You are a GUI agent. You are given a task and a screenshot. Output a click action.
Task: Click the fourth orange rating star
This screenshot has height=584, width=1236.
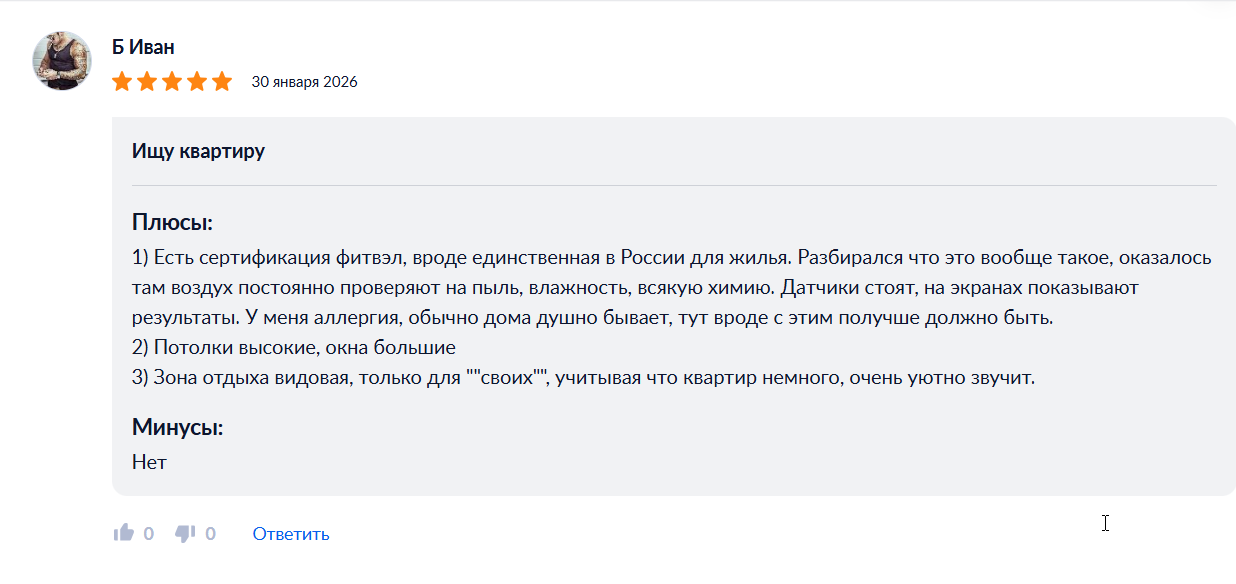coord(197,81)
